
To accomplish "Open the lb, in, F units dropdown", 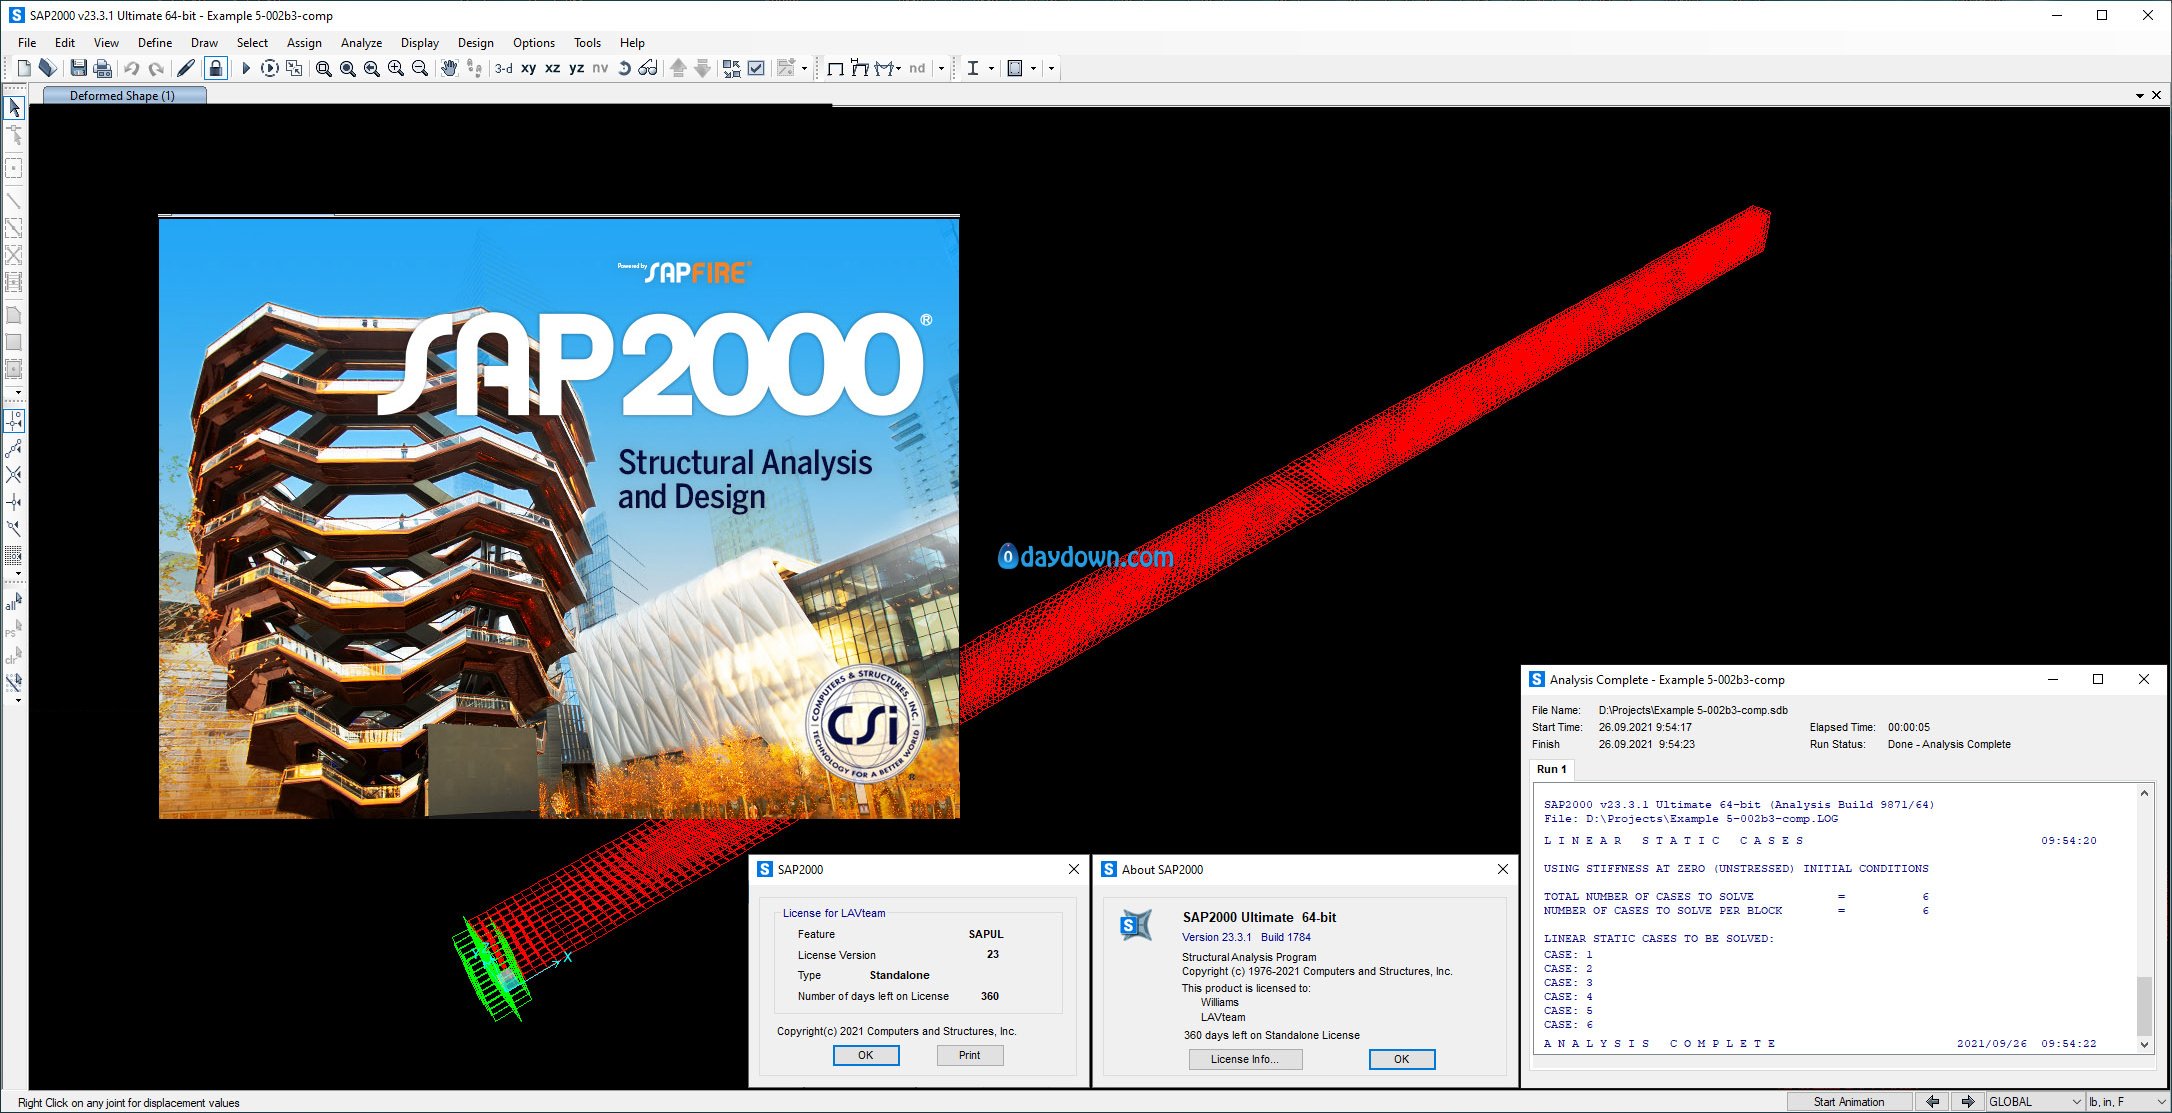I will [x=2127, y=1102].
